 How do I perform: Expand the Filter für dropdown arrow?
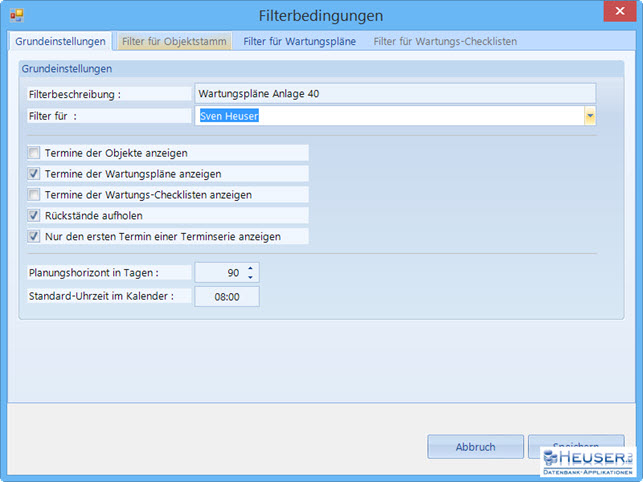point(590,116)
